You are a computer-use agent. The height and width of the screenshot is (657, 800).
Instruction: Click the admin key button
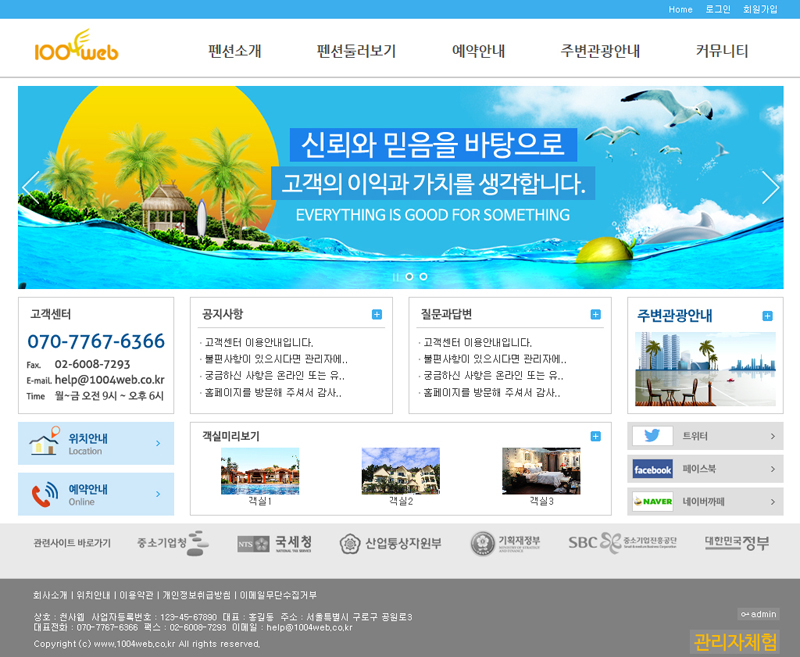click(x=758, y=614)
